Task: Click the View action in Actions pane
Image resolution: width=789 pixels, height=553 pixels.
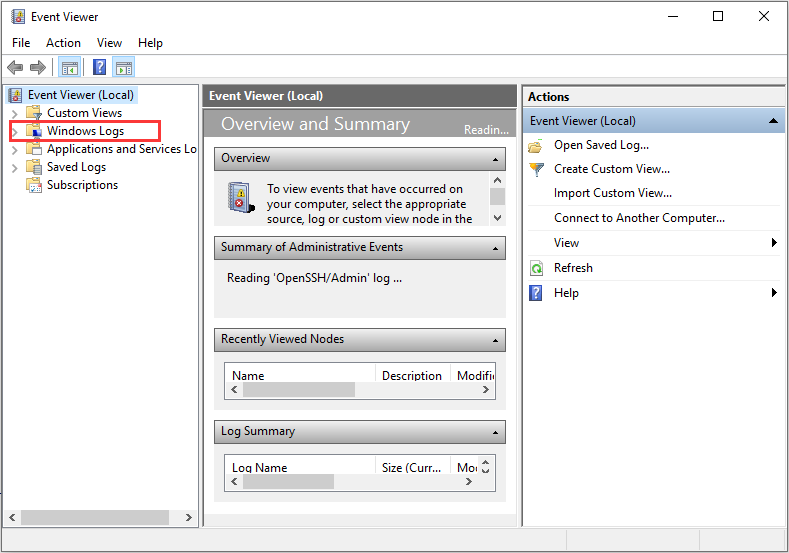Action: coord(566,243)
